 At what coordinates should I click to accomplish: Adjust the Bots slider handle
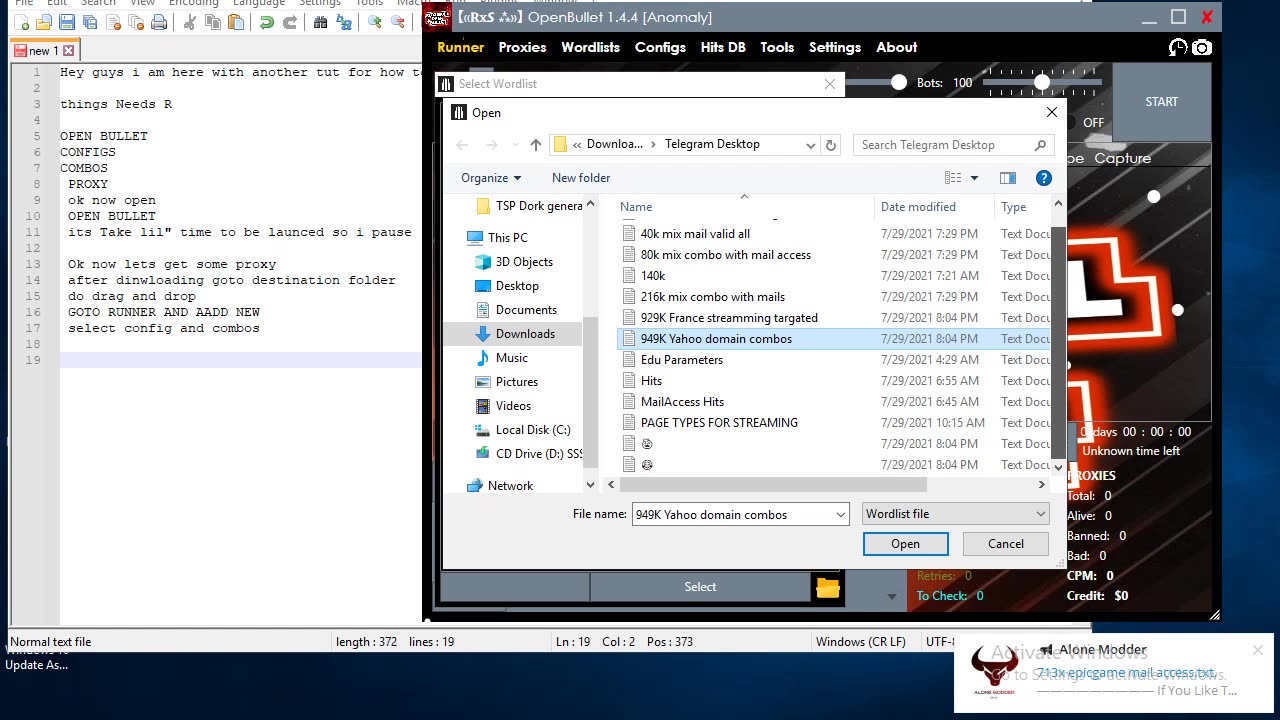click(x=1042, y=82)
